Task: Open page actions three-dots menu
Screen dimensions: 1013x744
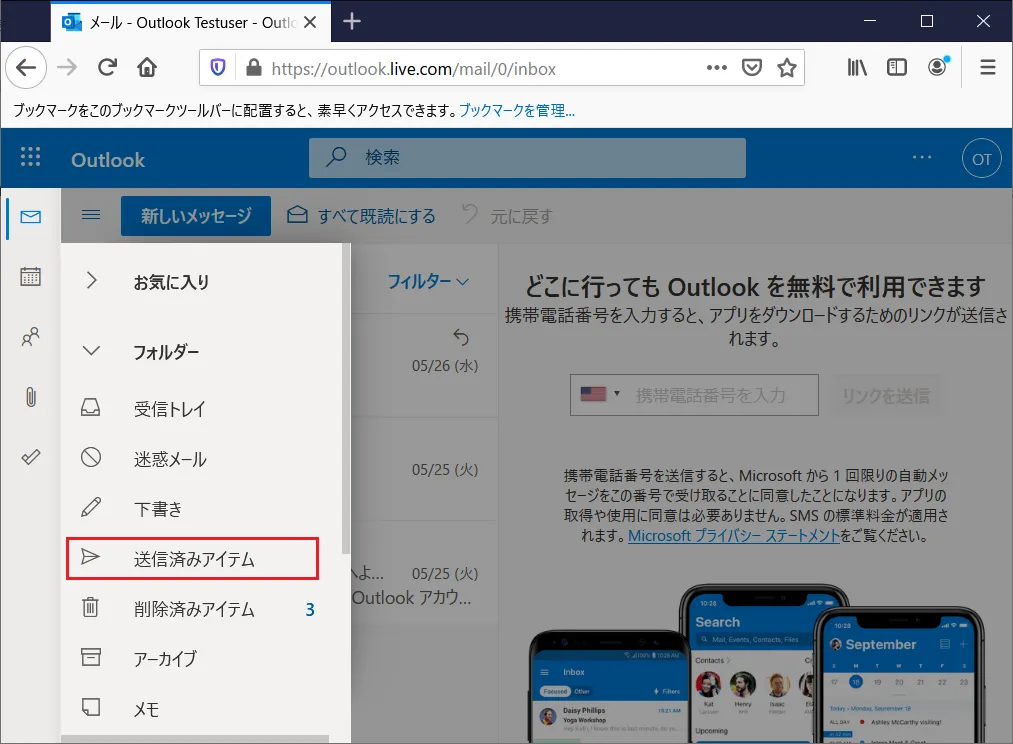Action: coord(716,67)
